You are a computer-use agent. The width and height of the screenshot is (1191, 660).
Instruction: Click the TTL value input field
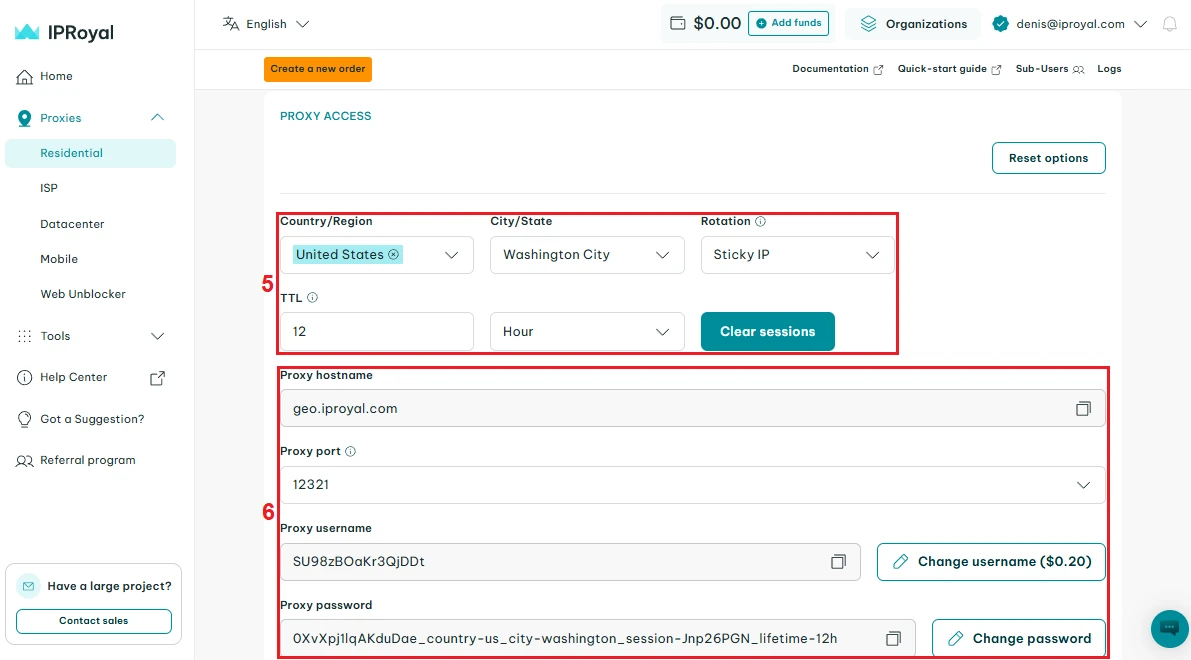(x=376, y=332)
